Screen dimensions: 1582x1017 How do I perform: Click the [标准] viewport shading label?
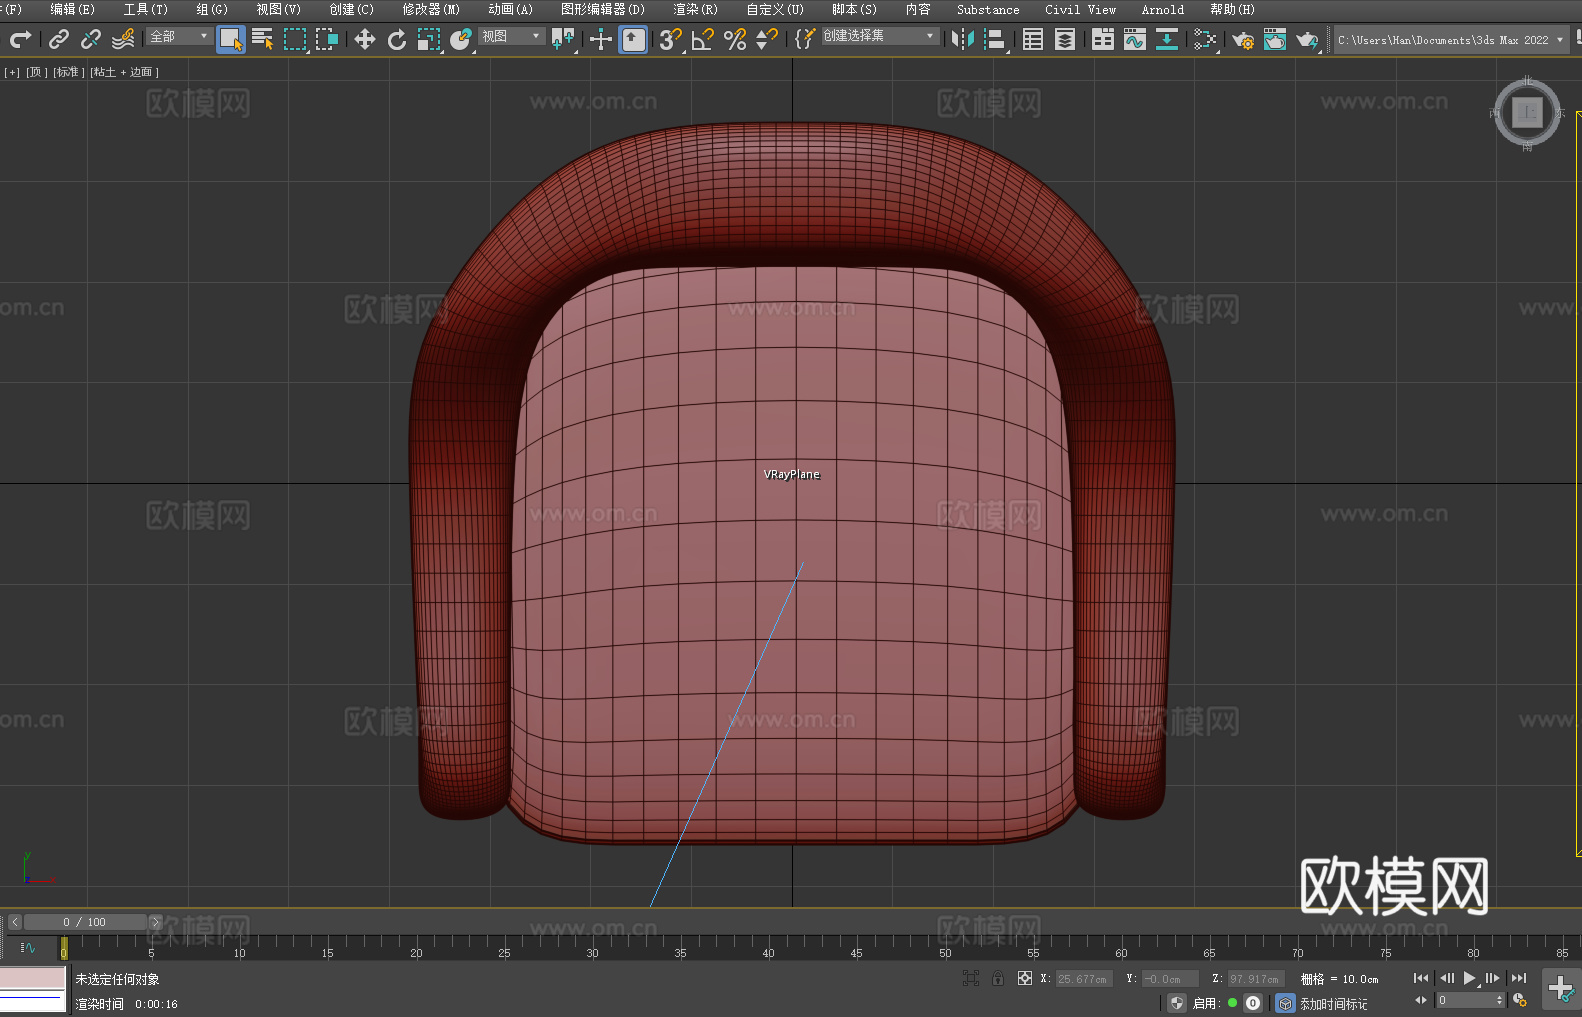tap(69, 72)
